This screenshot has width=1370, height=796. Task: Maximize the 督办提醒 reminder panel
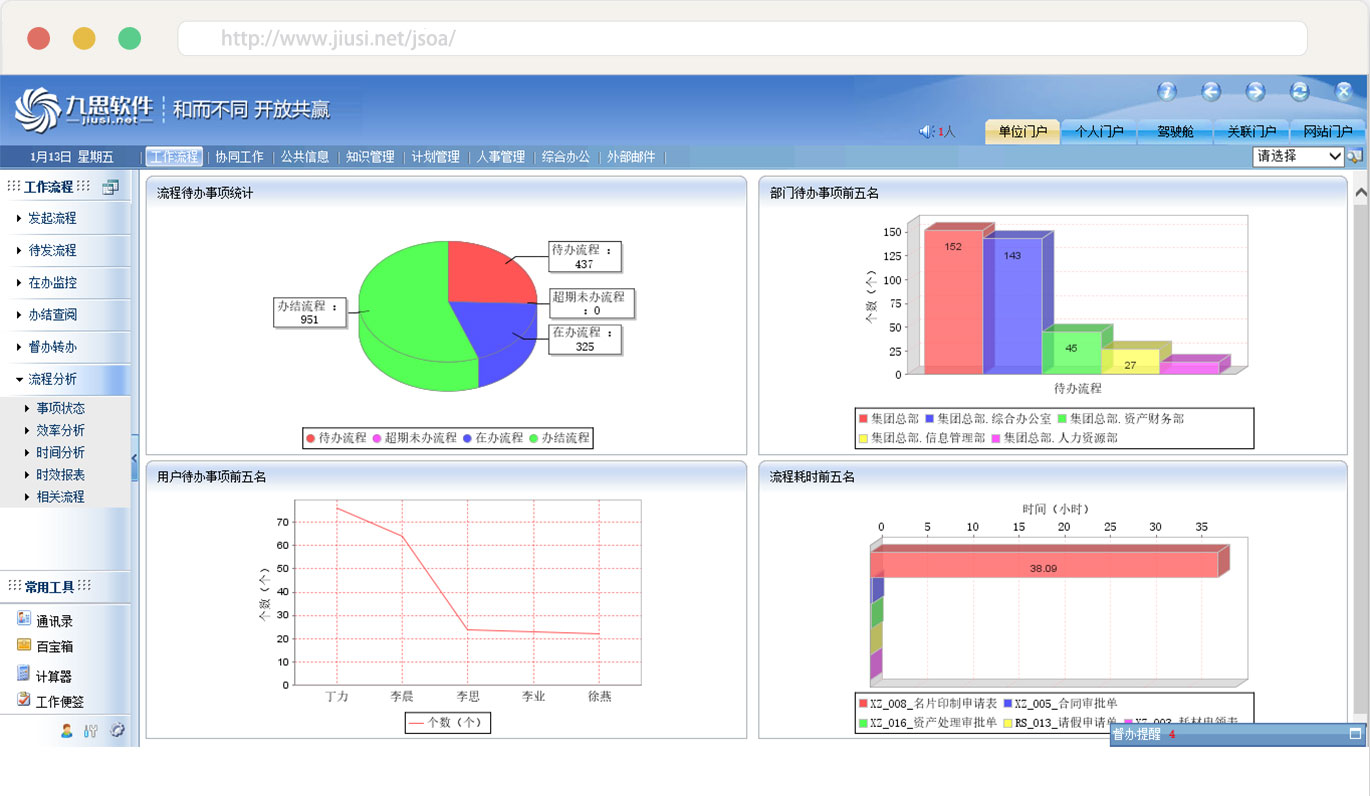pyautogui.click(x=1355, y=734)
